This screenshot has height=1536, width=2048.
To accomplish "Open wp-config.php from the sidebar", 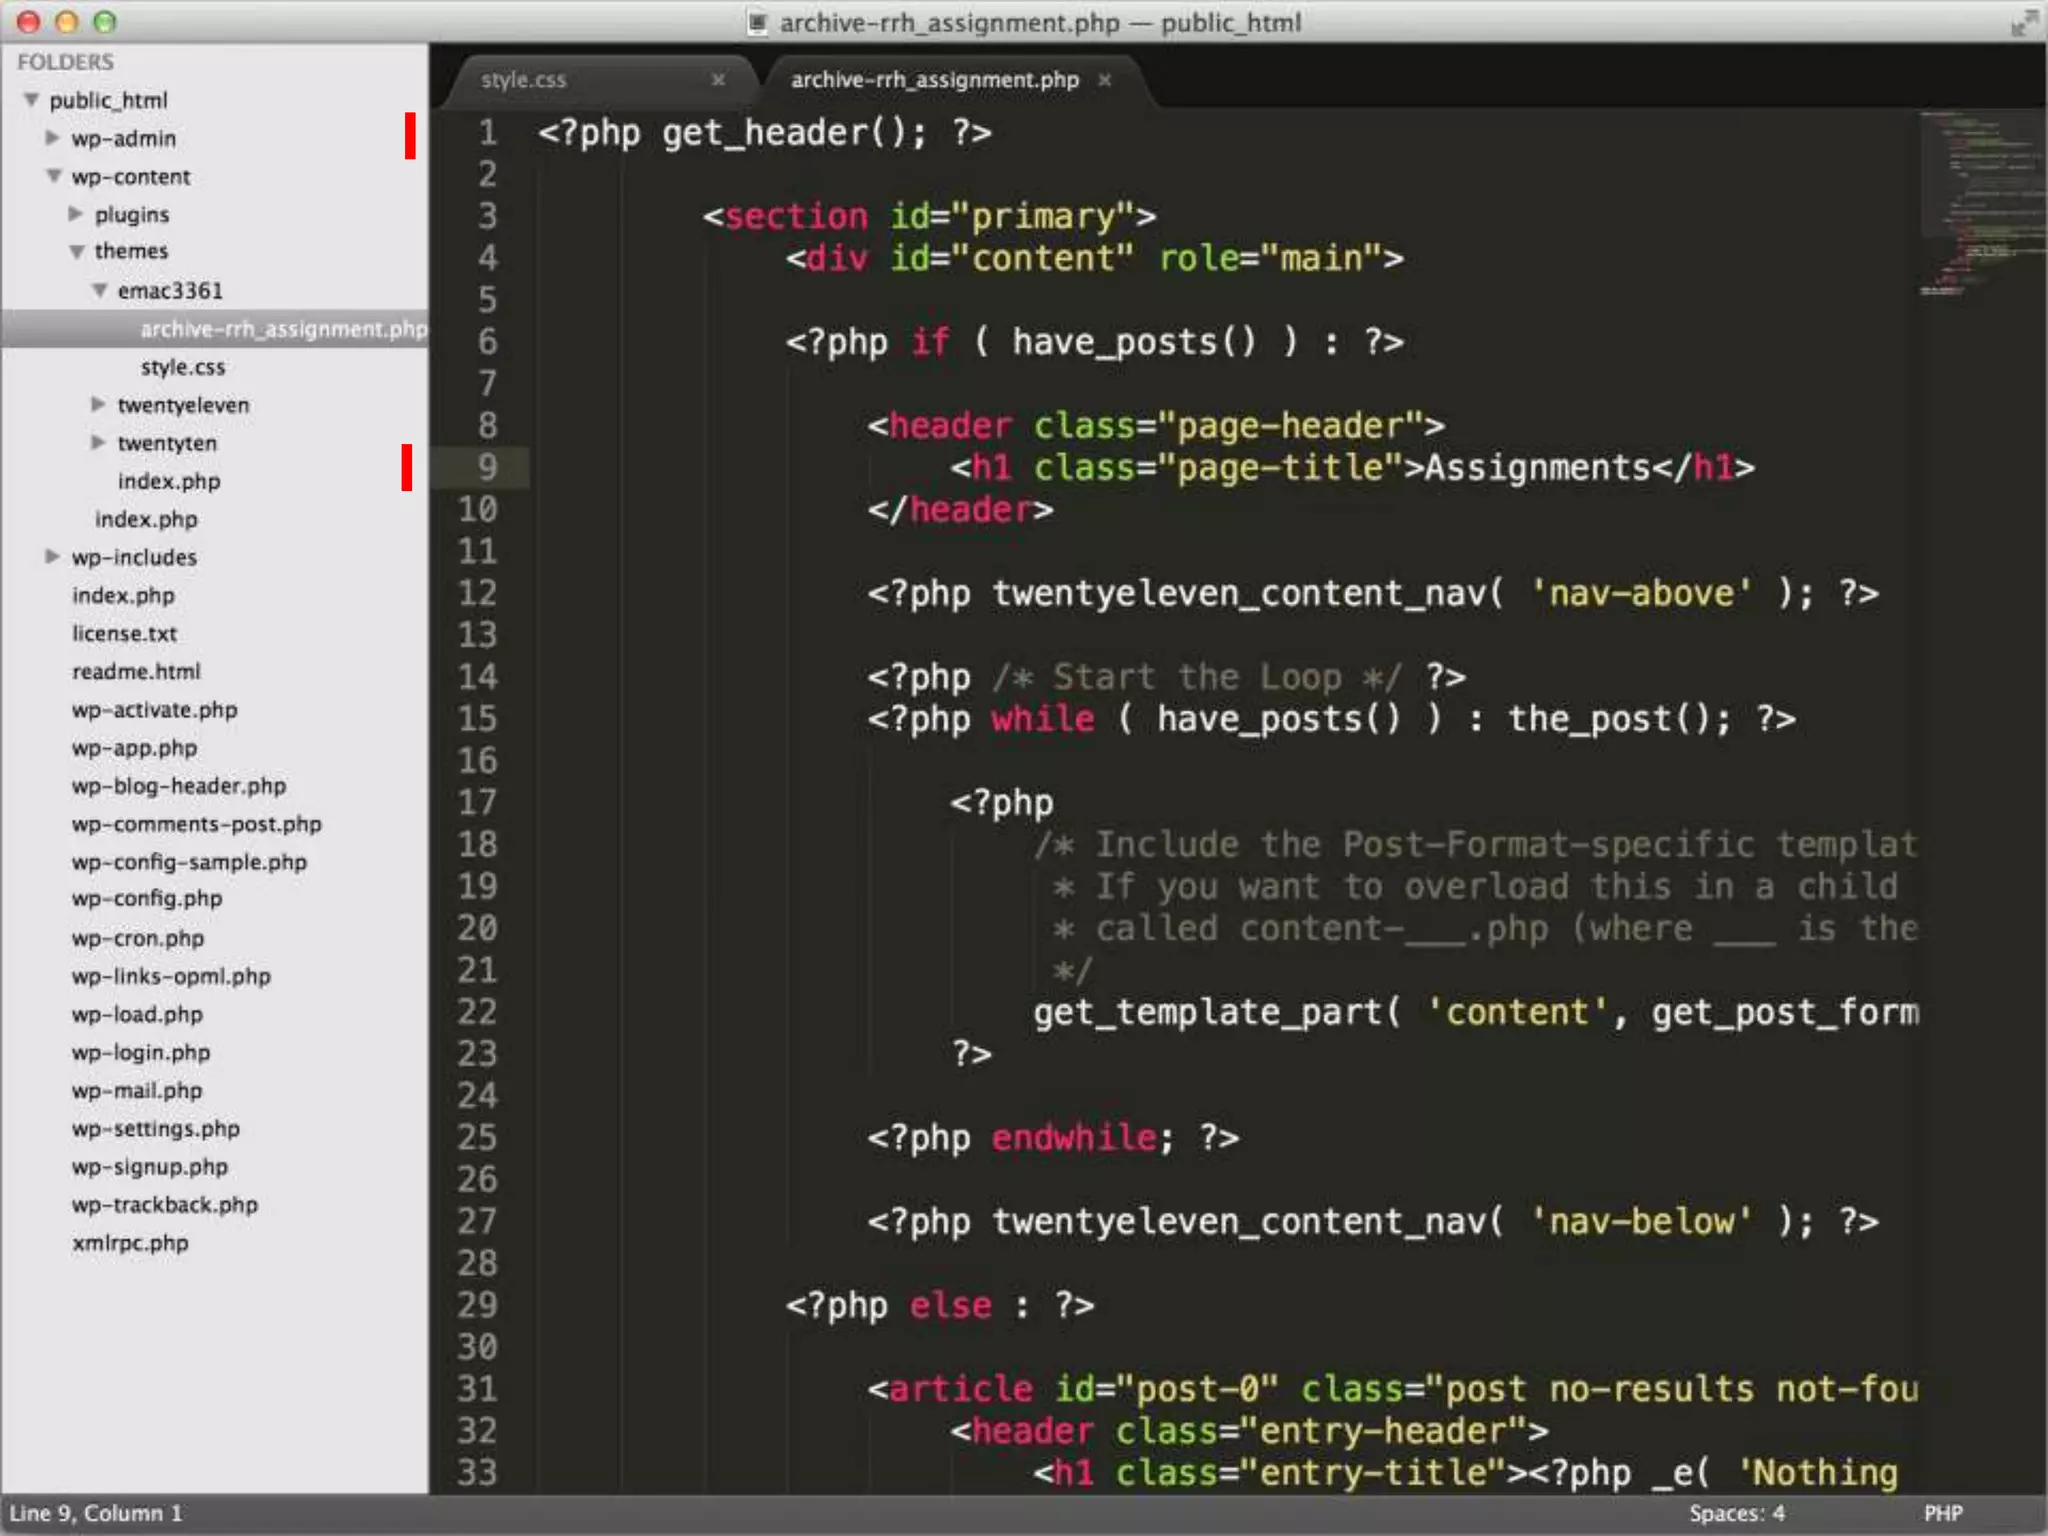I will tap(147, 899).
